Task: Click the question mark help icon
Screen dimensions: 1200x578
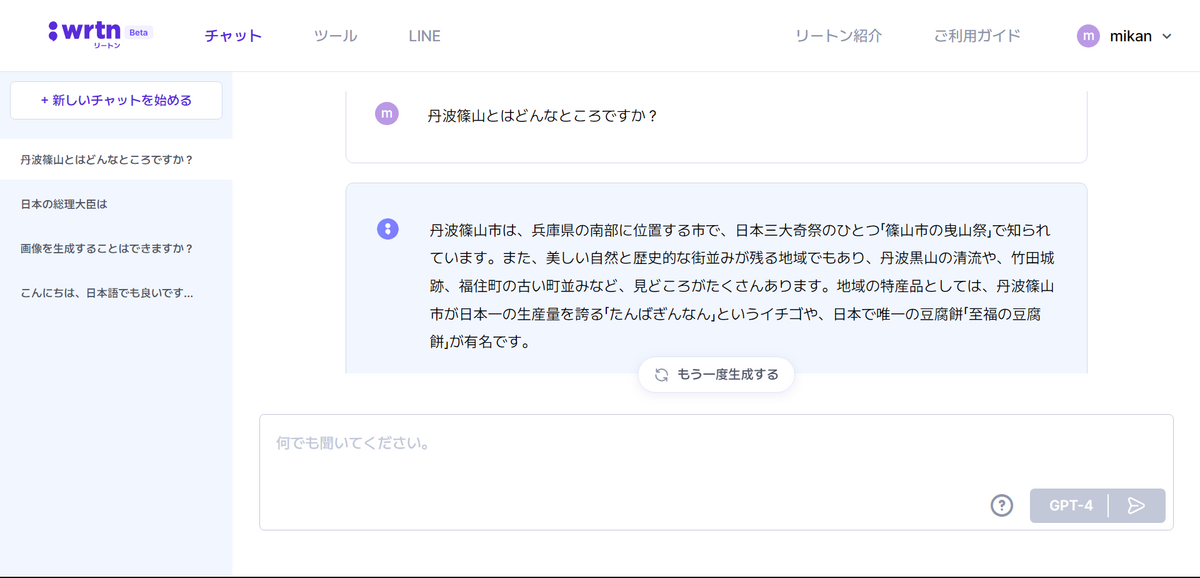Action: tap(1002, 506)
